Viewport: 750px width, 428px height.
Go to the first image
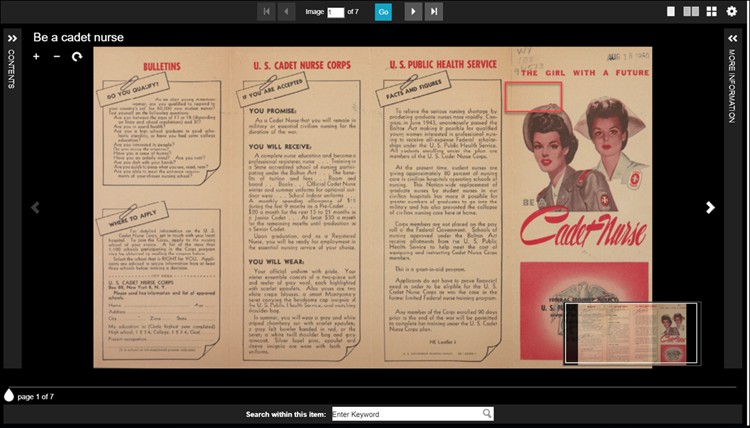[x=266, y=11]
